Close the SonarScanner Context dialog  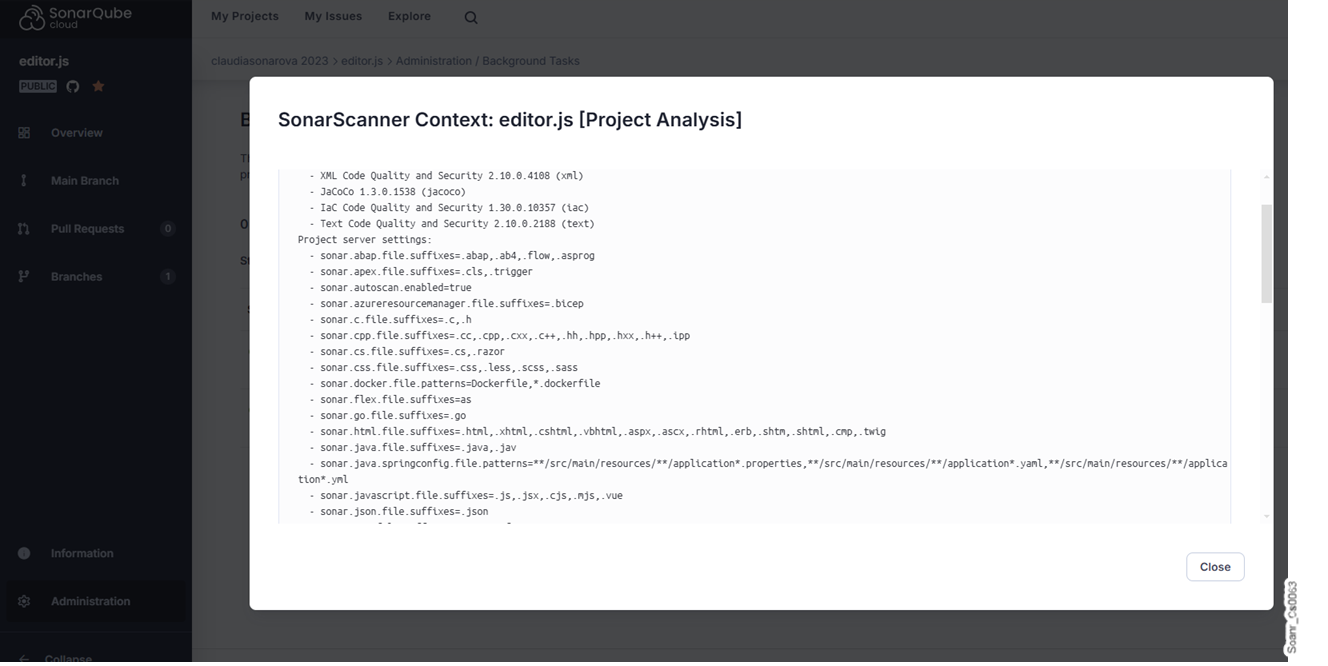pos(1214,567)
